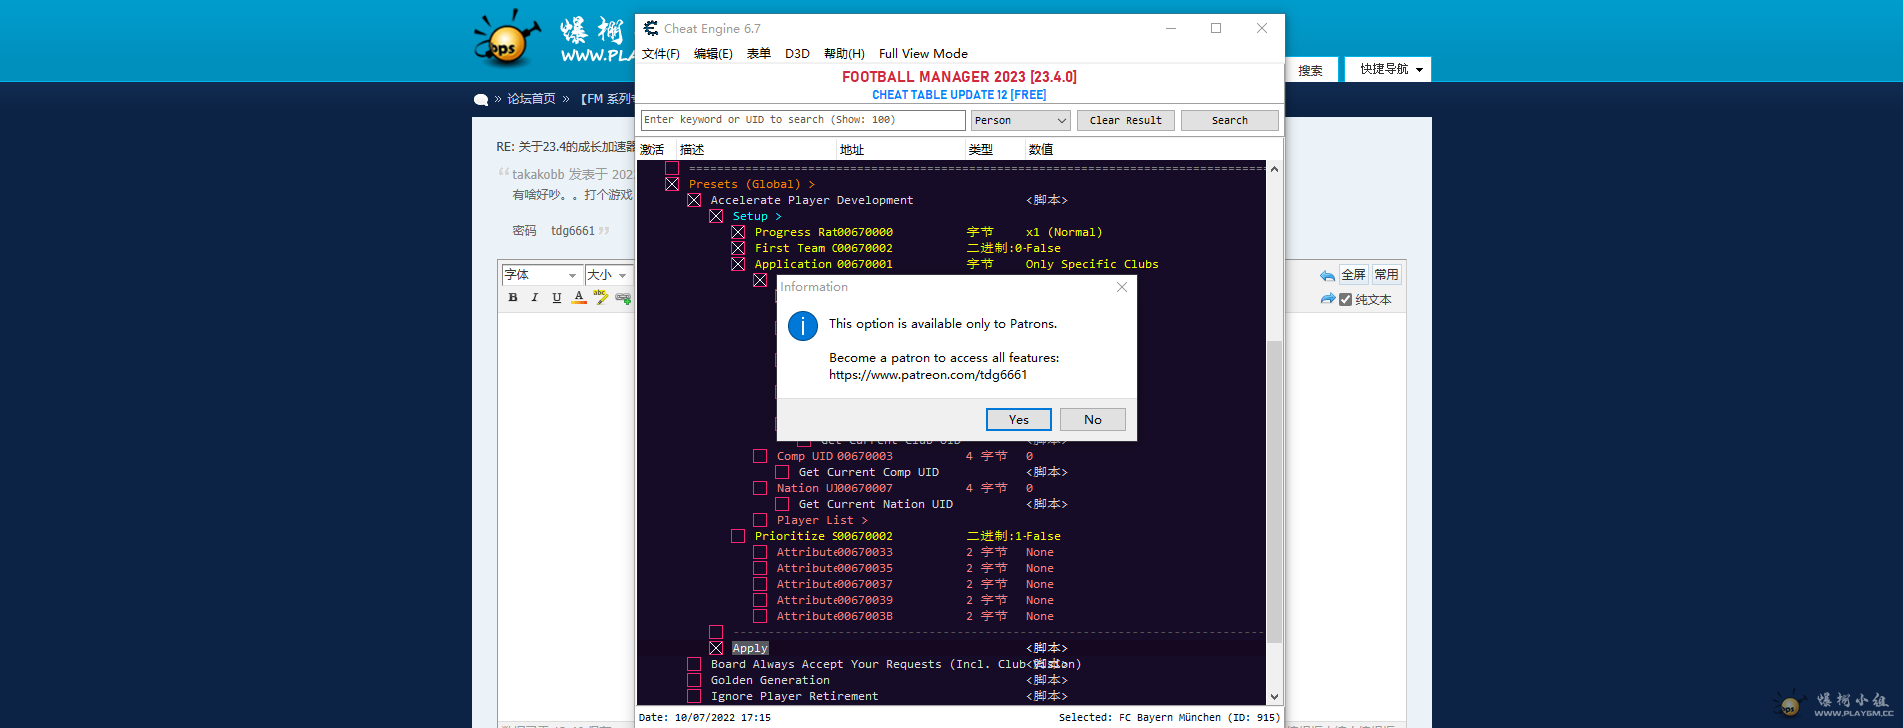The height and width of the screenshot is (728, 1903).
Task: Click the scrollbar up arrow in cheat table
Action: point(1274,169)
